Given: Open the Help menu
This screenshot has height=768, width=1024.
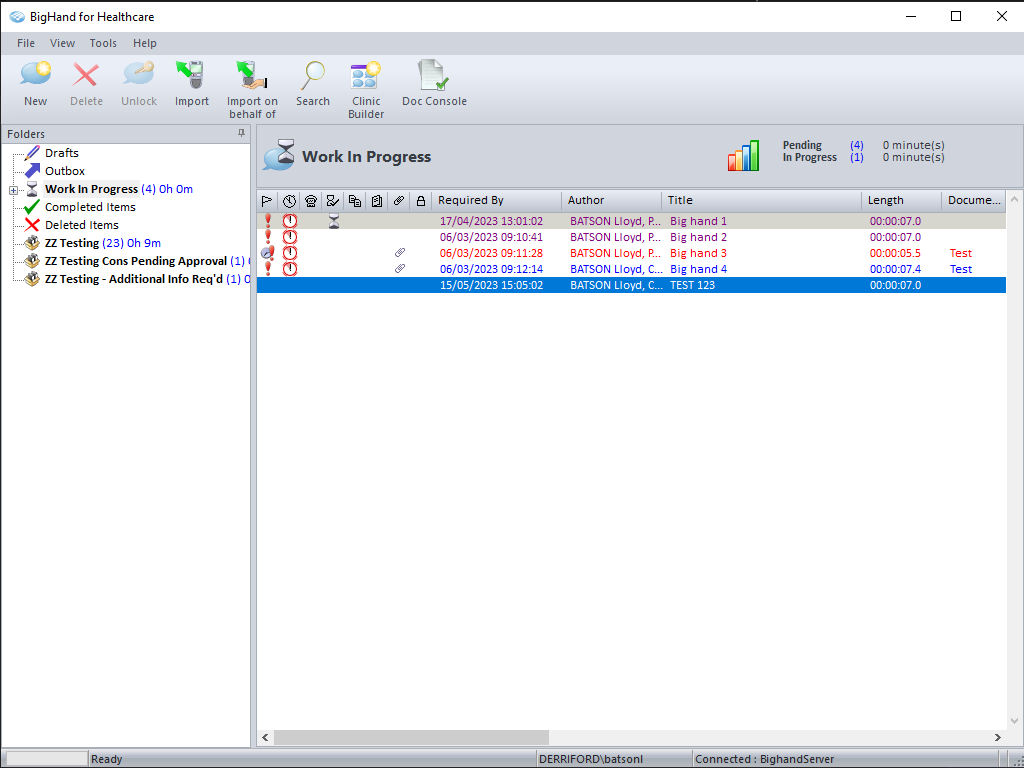Looking at the screenshot, I should point(145,43).
